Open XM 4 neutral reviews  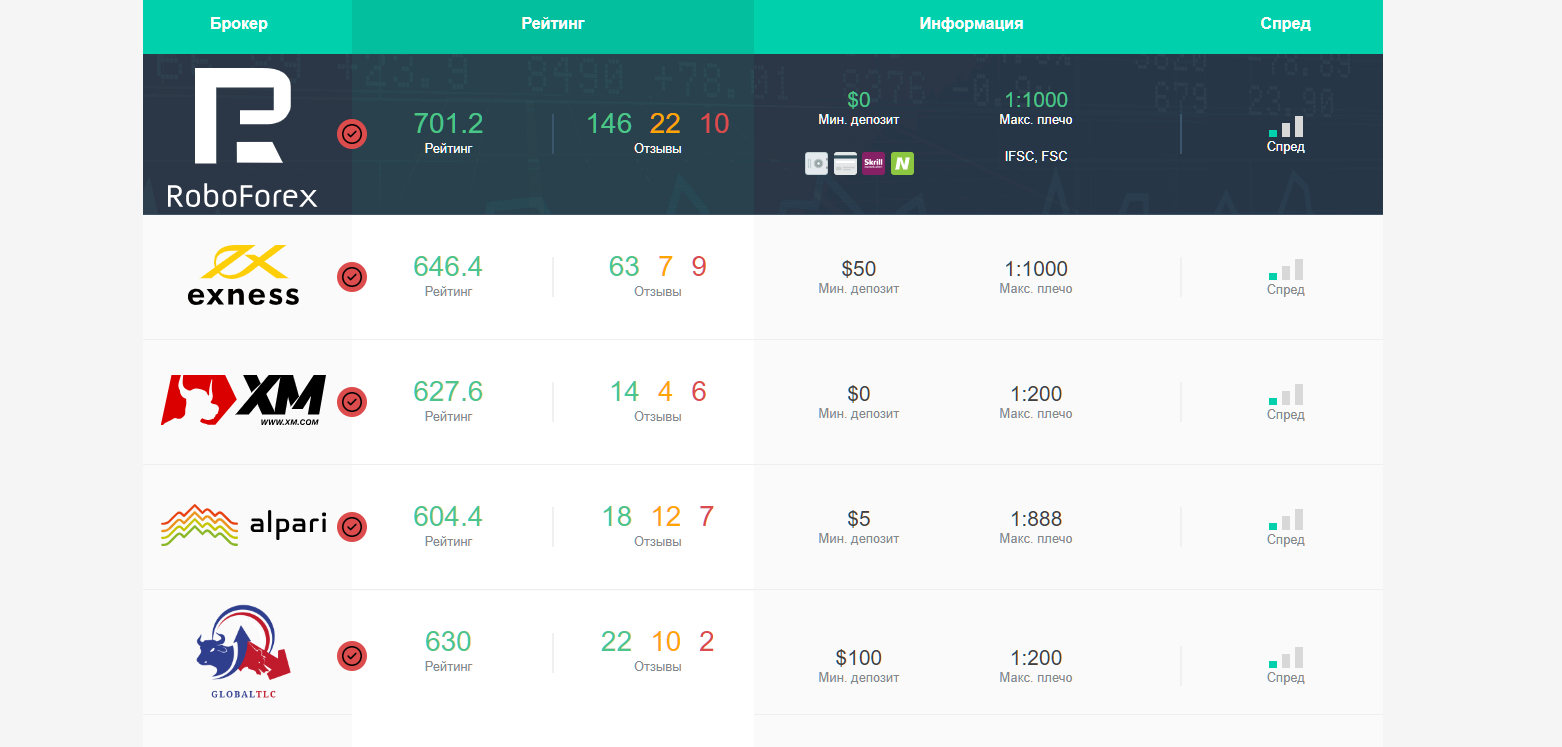tap(666, 392)
